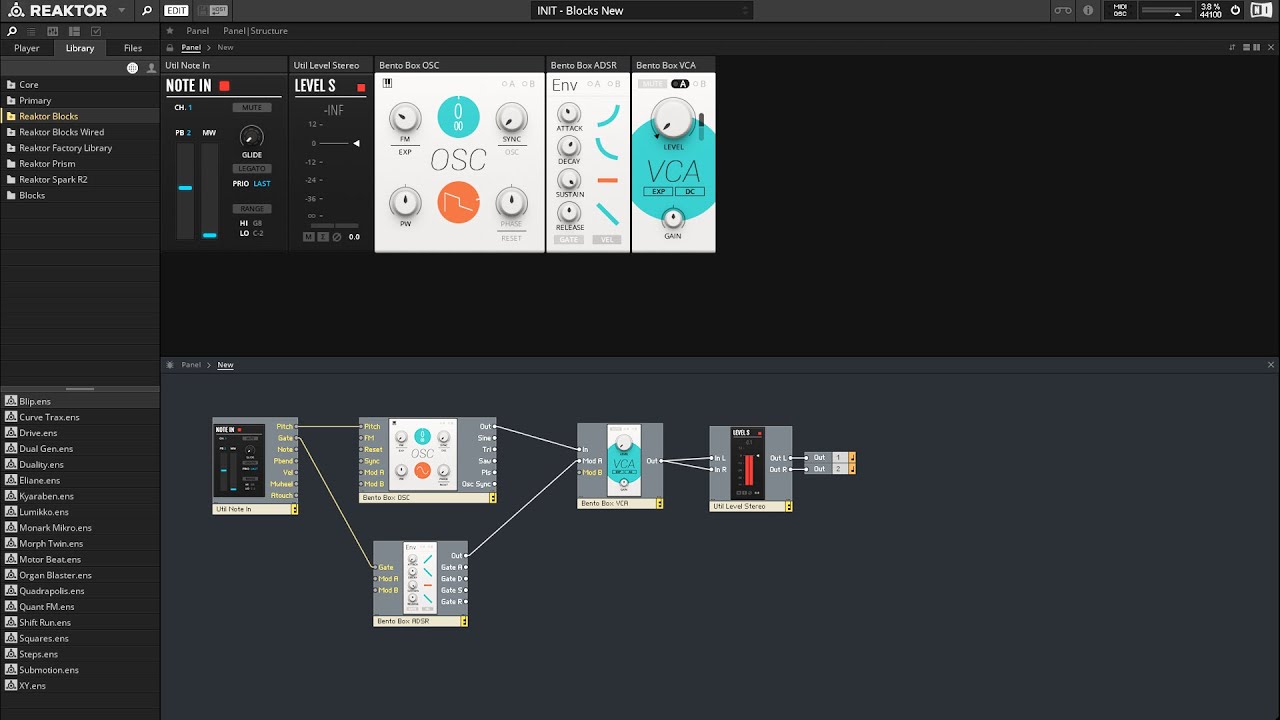This screenshot has height=720, width=1280.
Task: Open Util Note In module dropdown in structure
Action: pyautogui.click(x=295, y=509)
